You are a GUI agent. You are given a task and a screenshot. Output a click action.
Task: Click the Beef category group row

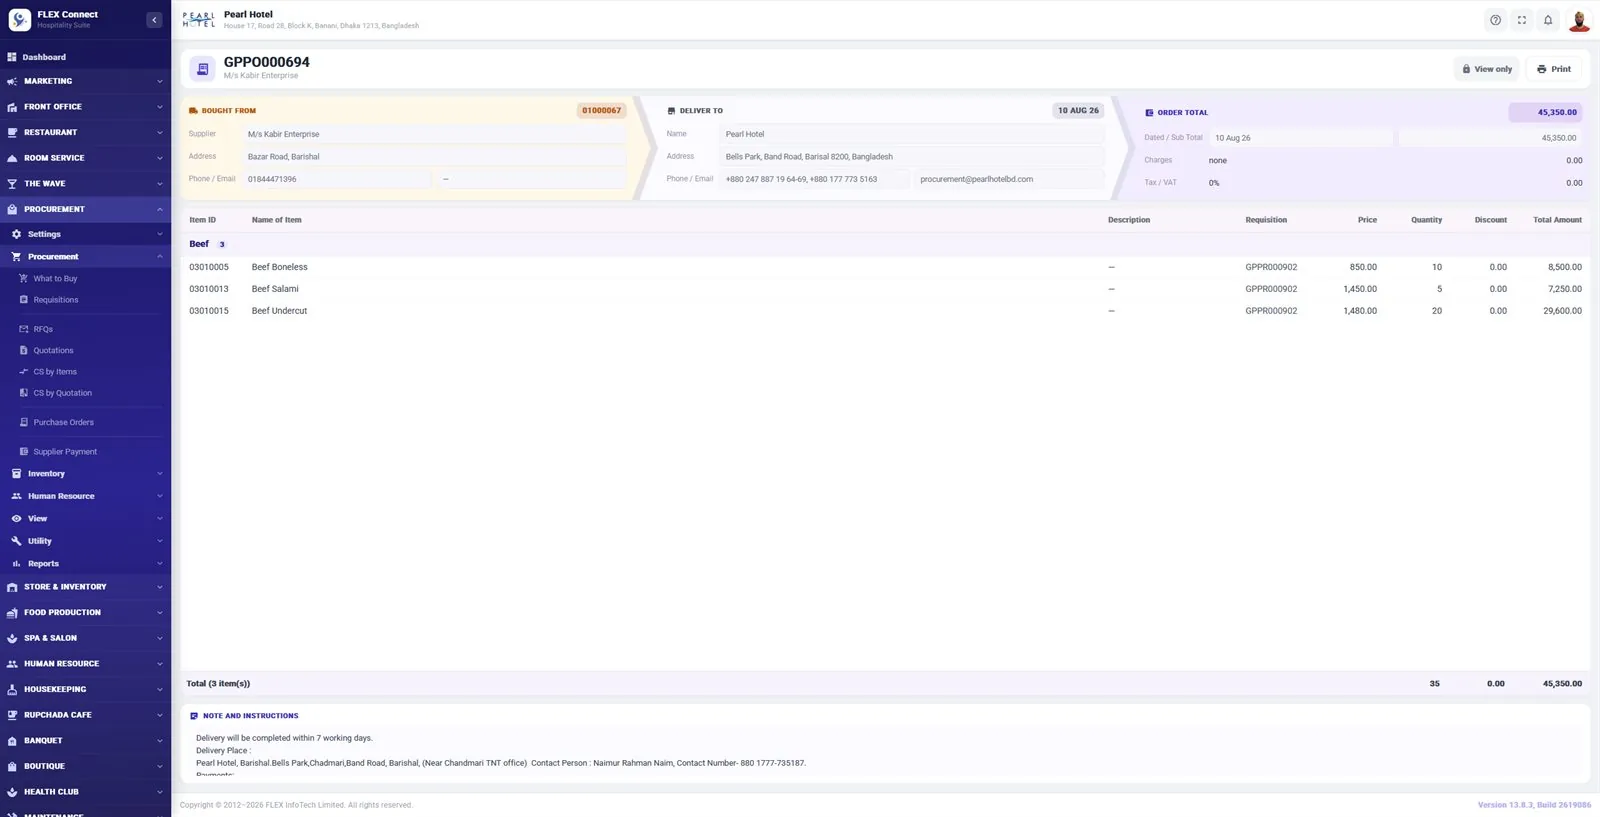(x=885, y=244)
